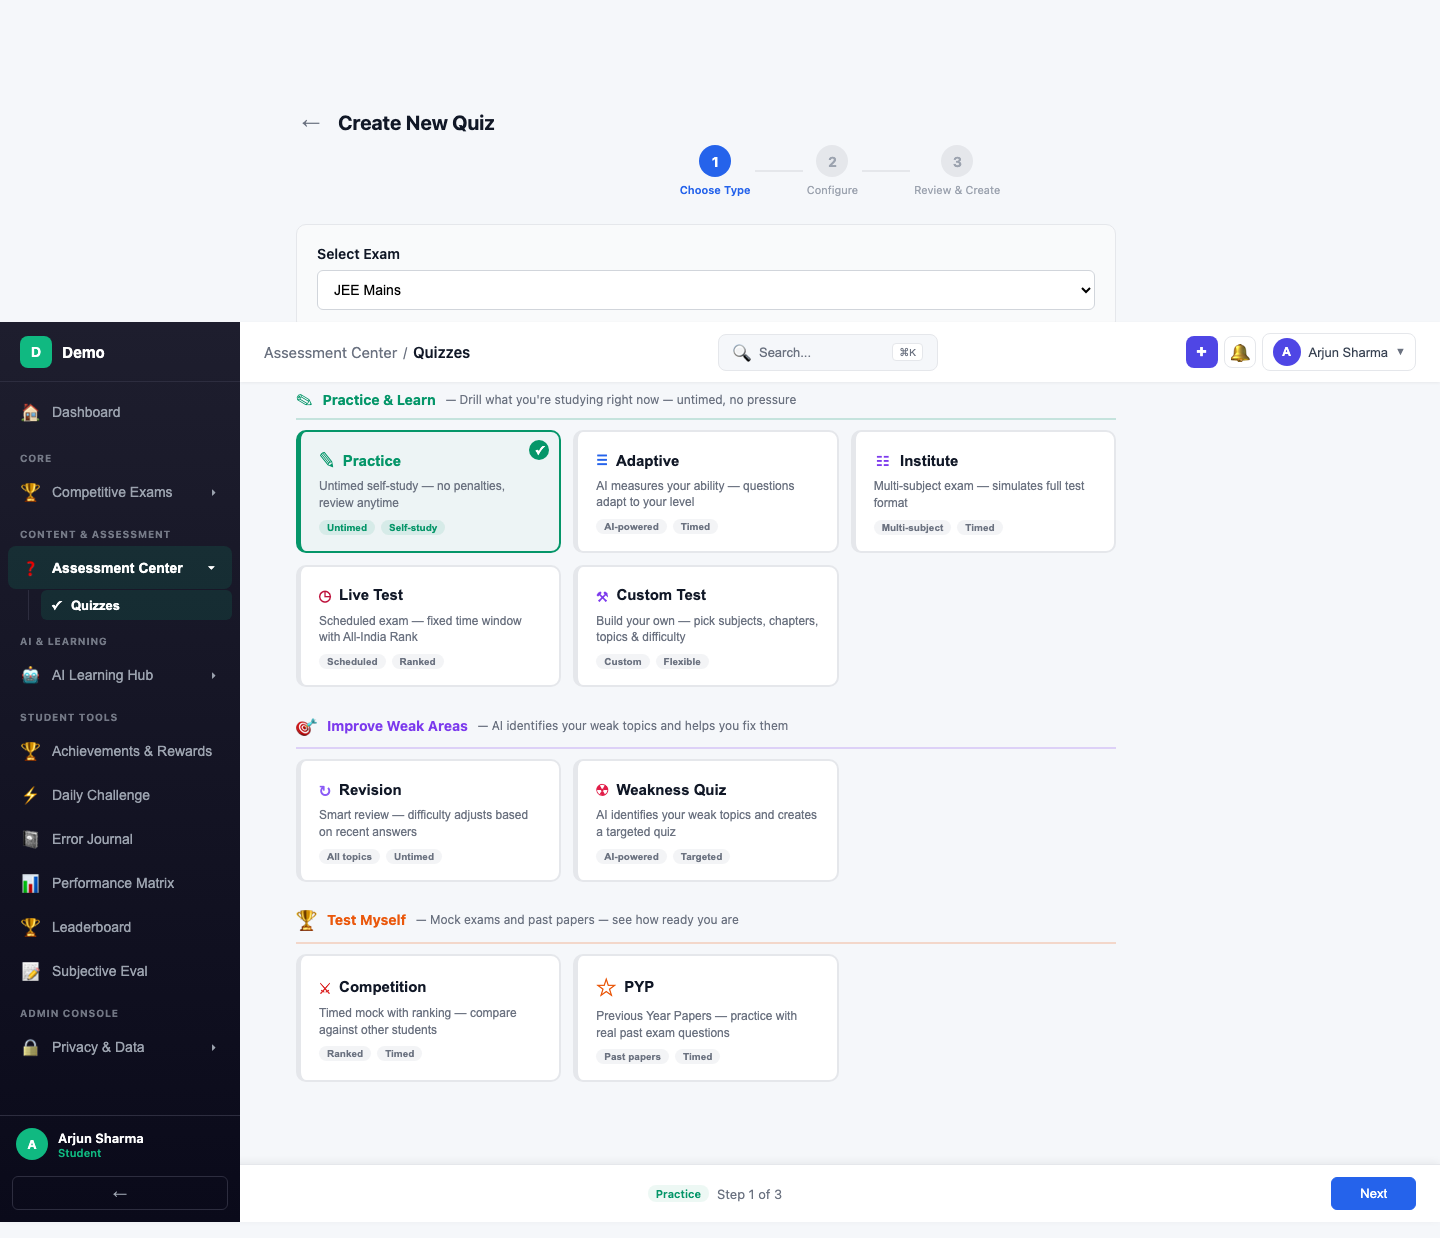
Task: Select the Live Test quiz type card
Action: tap(428, 626)
